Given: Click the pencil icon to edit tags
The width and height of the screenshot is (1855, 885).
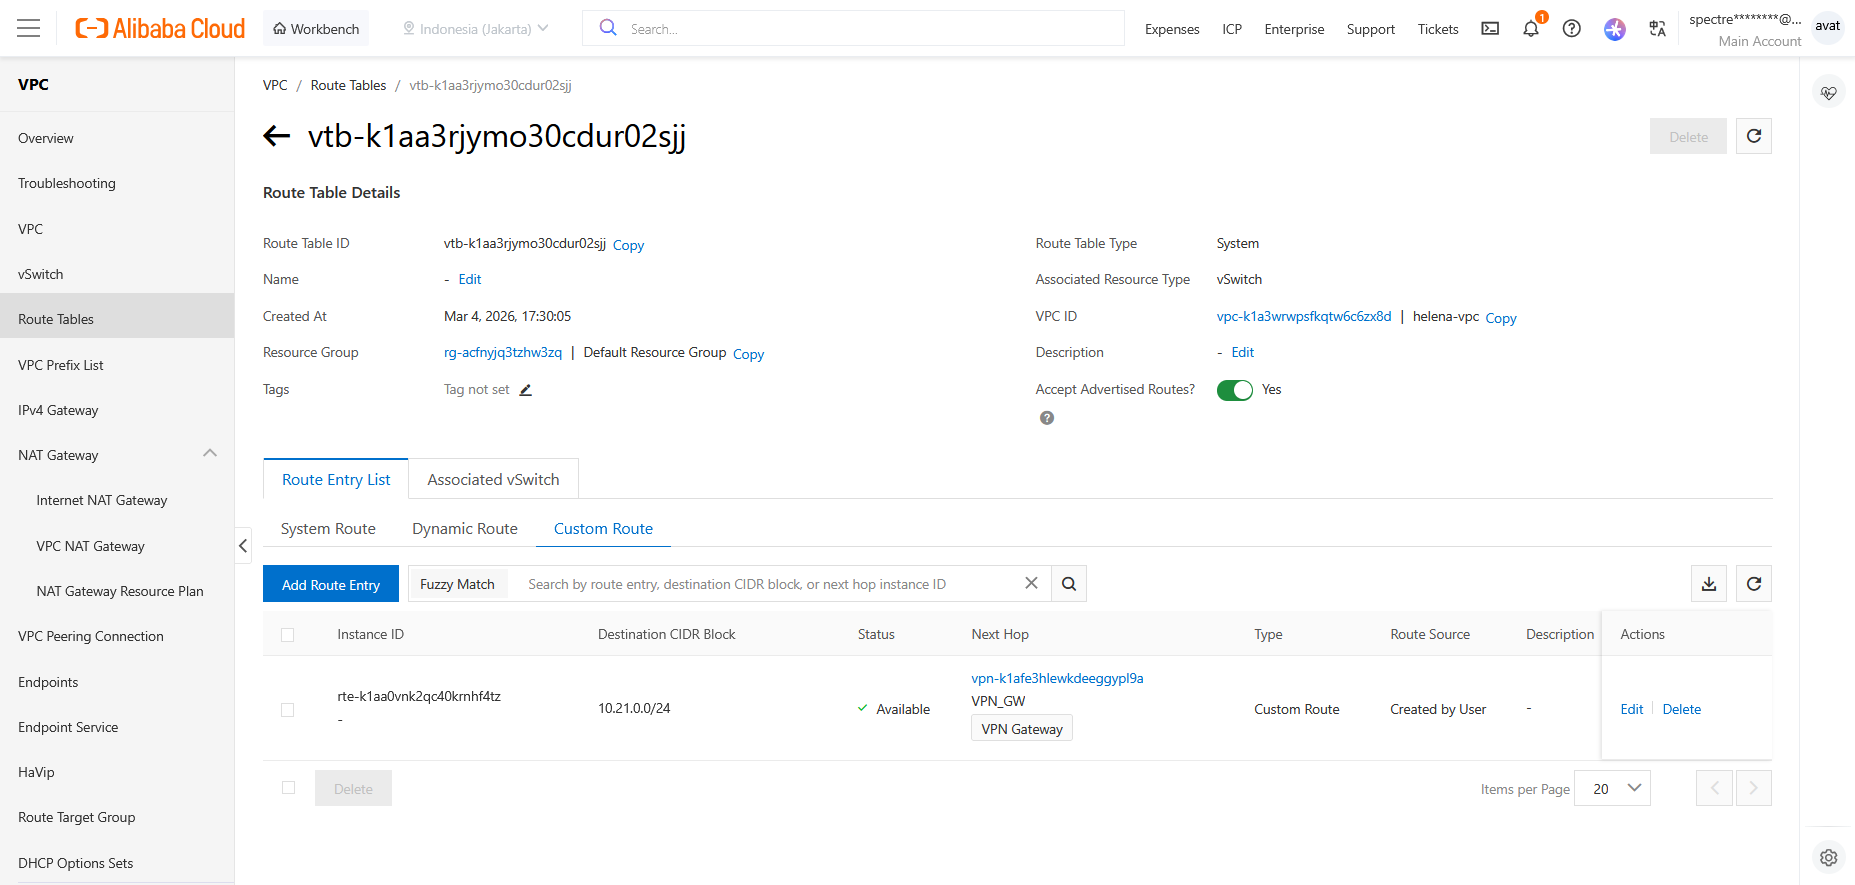Looking at the screenshot, I should coord(526,390).
